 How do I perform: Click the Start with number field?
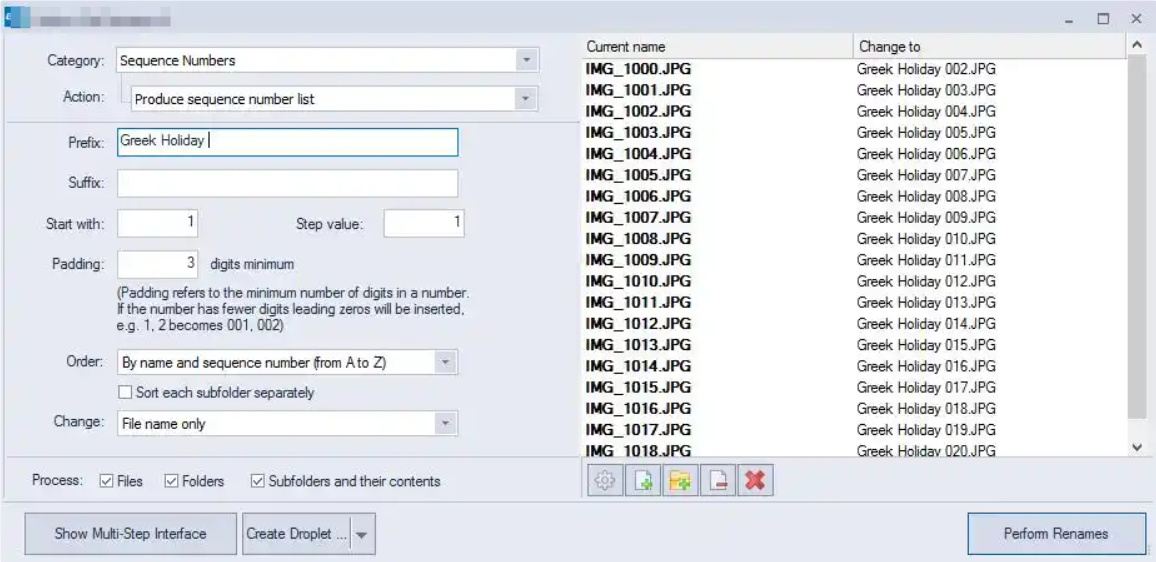pyautogui.click(x=158, y=223)
